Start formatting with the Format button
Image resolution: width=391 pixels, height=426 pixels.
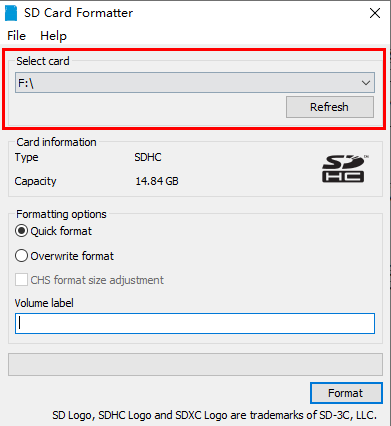click(x=346, y=393)
